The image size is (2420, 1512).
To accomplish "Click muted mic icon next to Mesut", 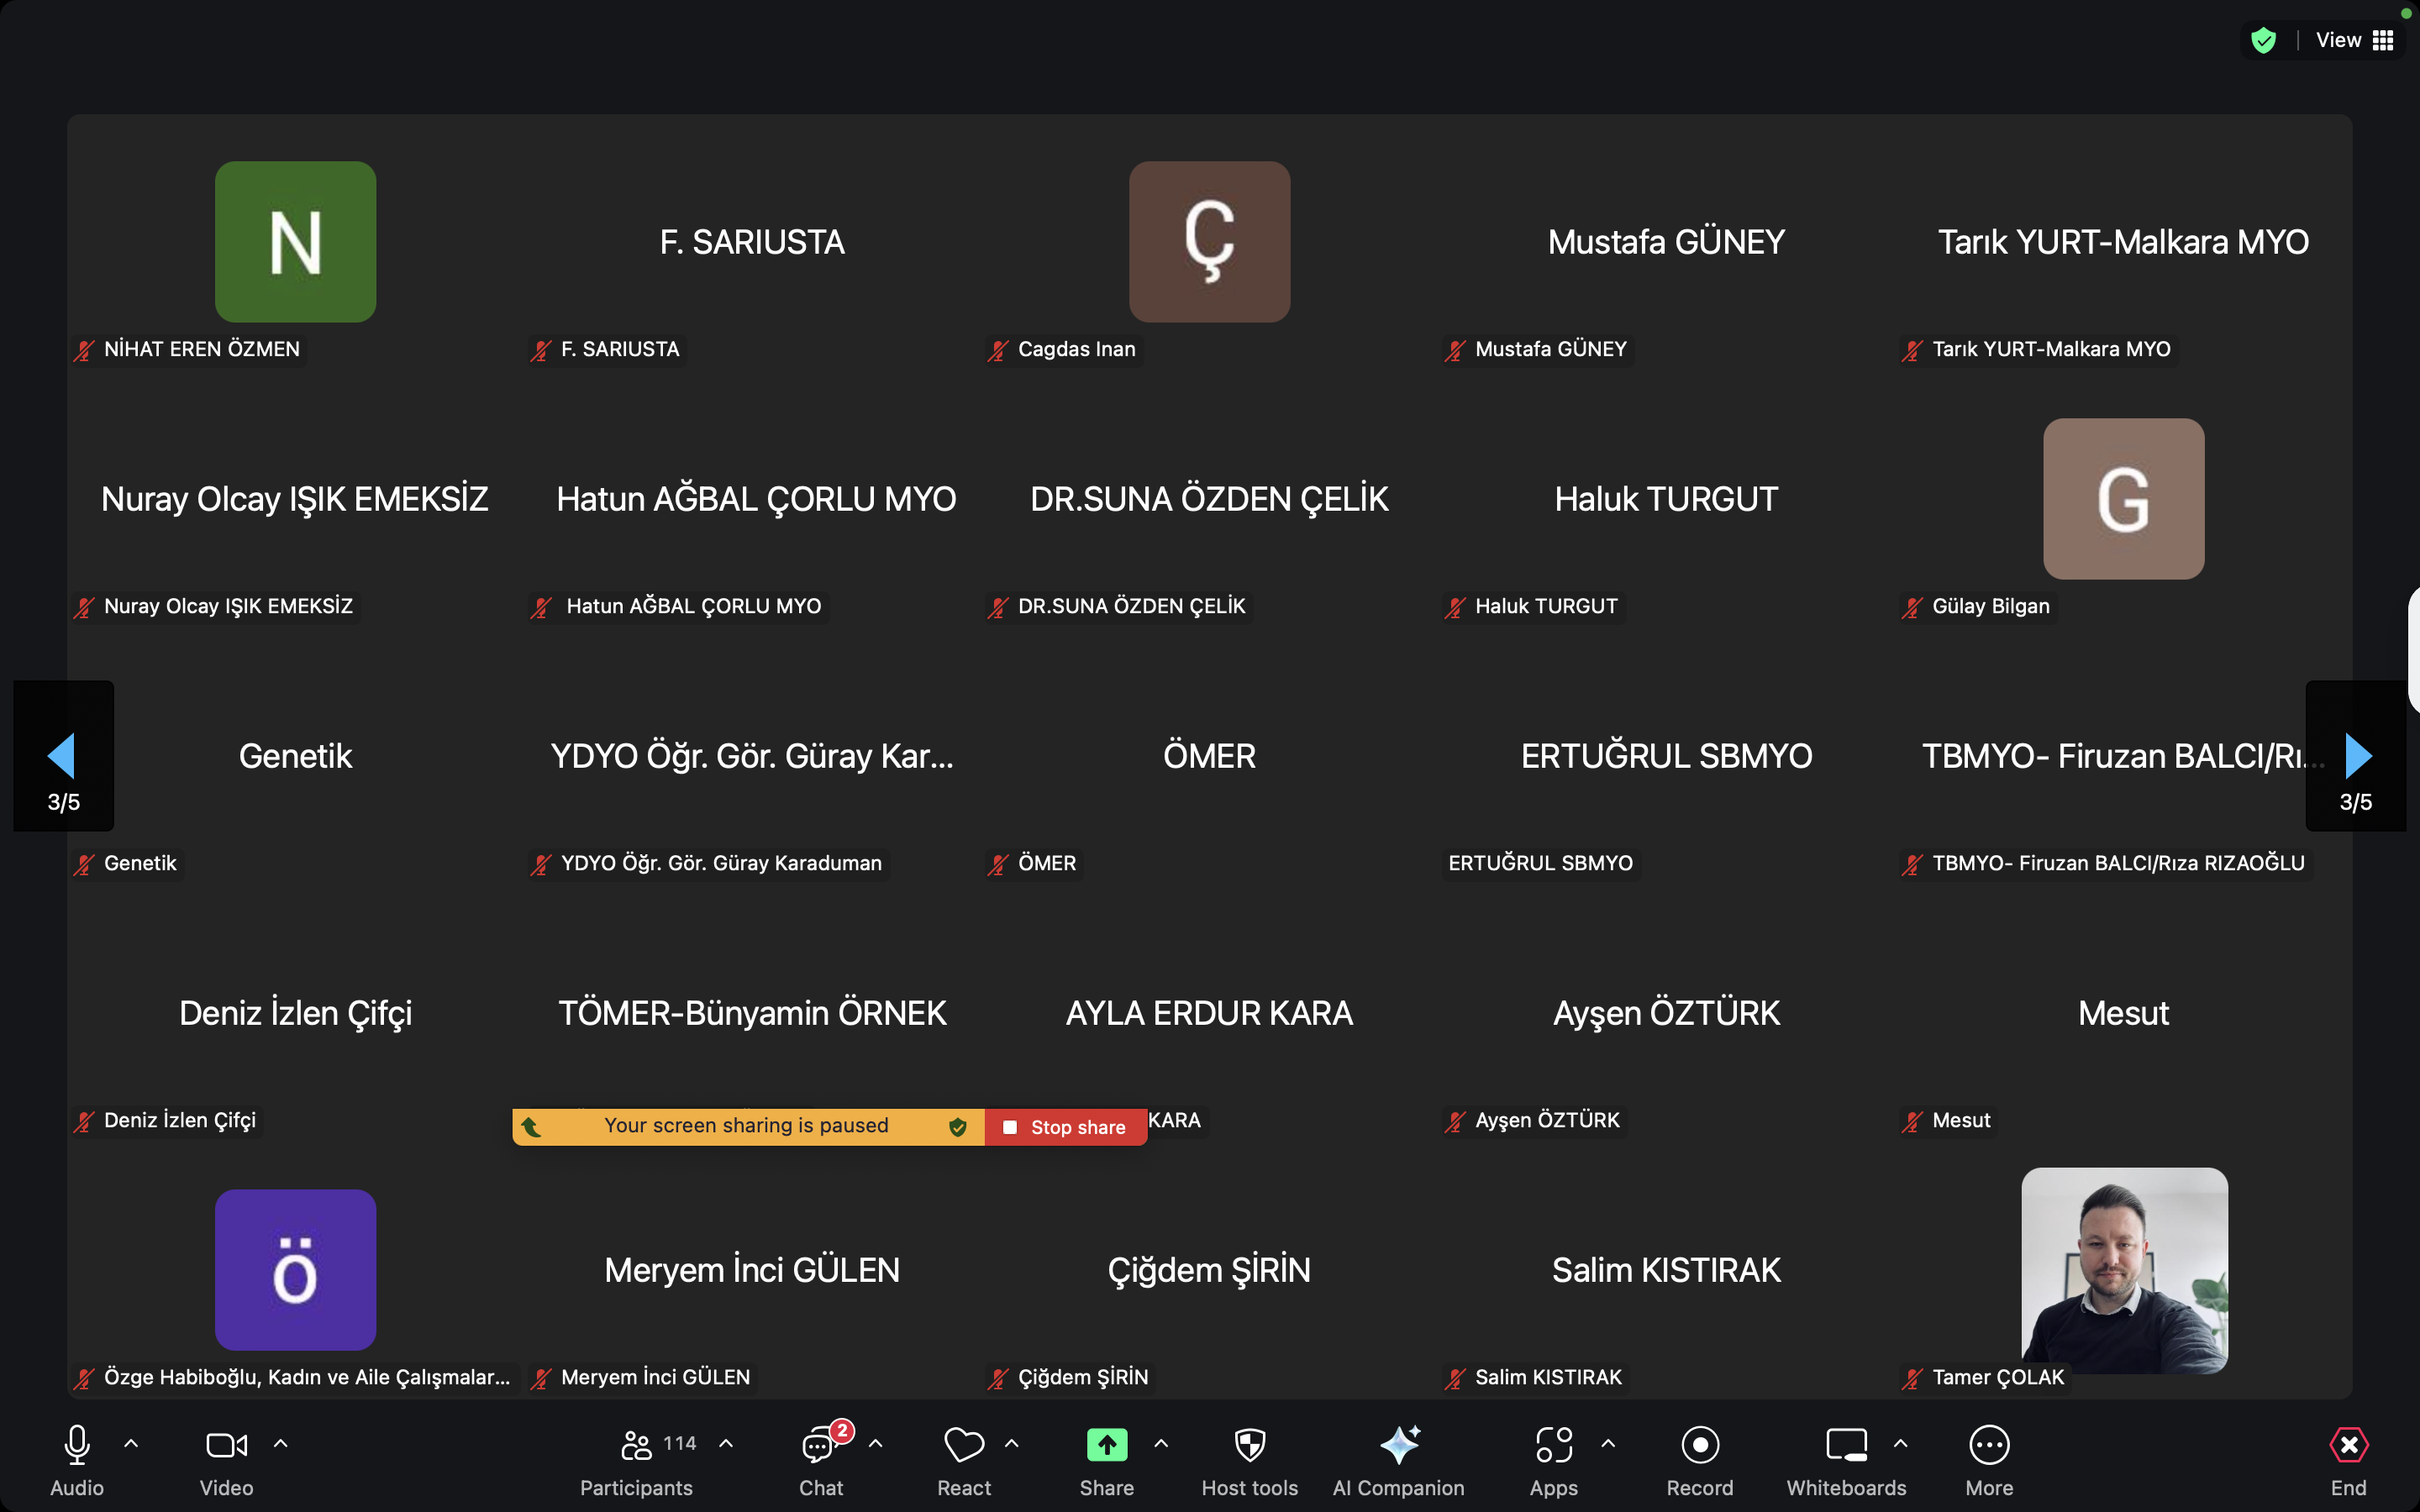I will coord(1912,1121).
